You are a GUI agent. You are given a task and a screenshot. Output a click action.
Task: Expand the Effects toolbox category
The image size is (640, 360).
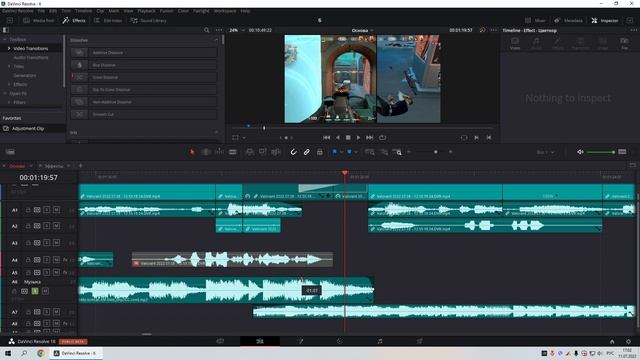[x=9, y=84]
